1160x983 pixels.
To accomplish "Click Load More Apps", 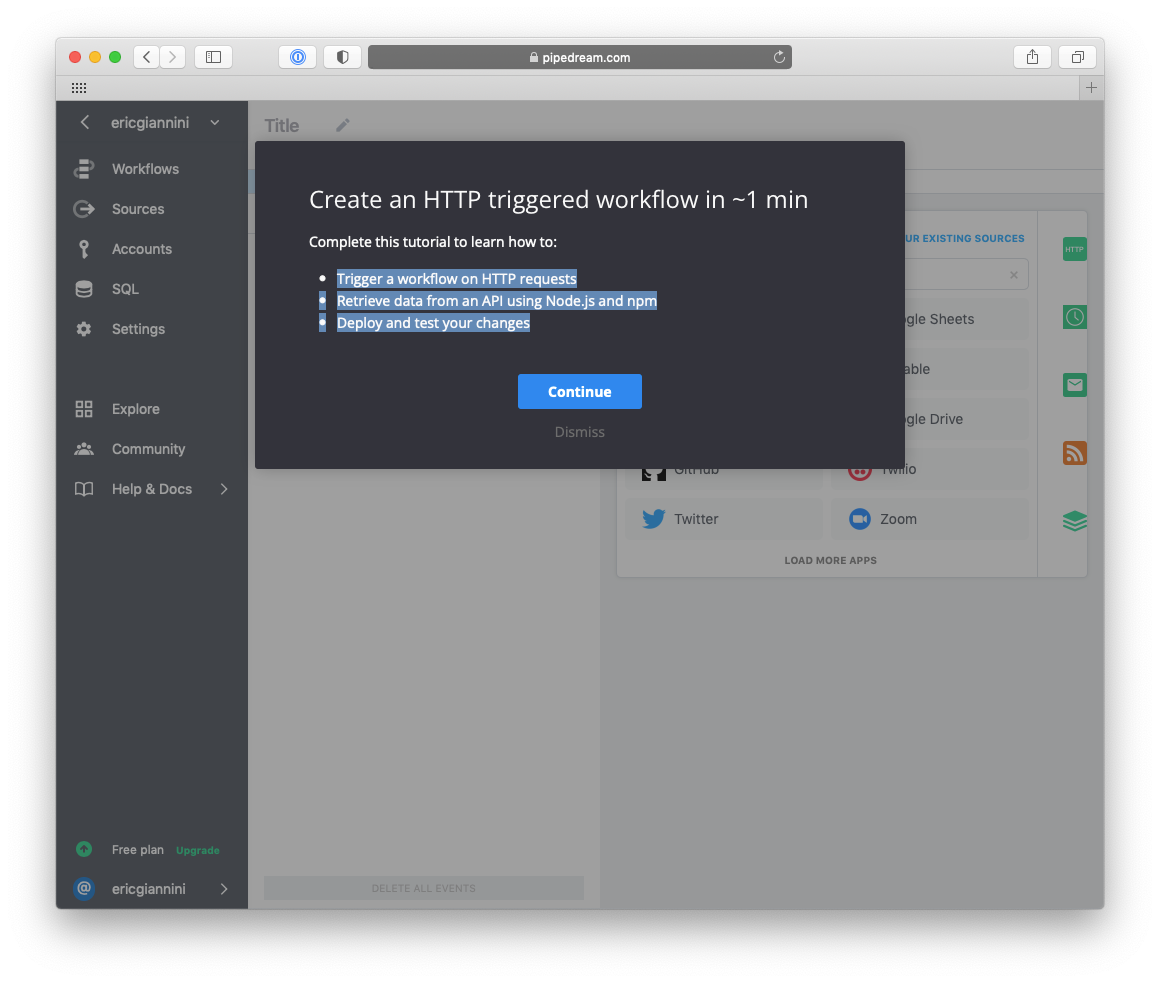I will tap(830, 561).
